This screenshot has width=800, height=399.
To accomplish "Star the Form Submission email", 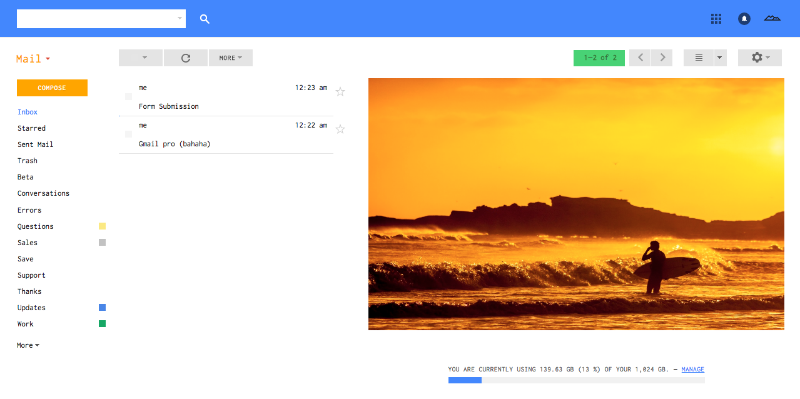I will pyautogui.click(x=340, y=92).
